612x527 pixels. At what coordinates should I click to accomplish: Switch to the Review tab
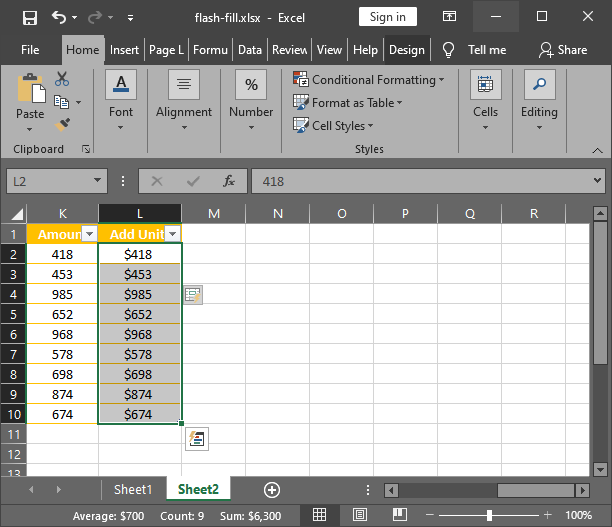(x=290, y=50)
